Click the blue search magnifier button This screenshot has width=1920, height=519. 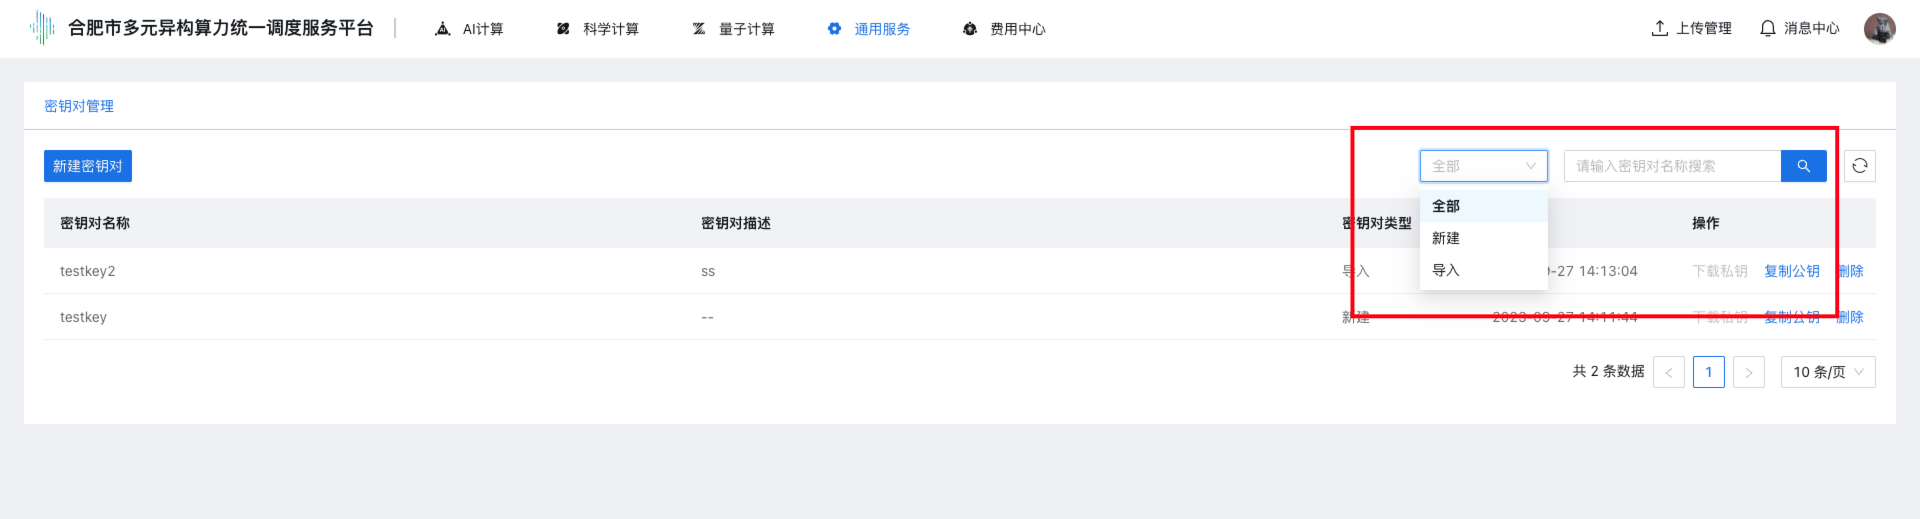tap(1803, 166)
